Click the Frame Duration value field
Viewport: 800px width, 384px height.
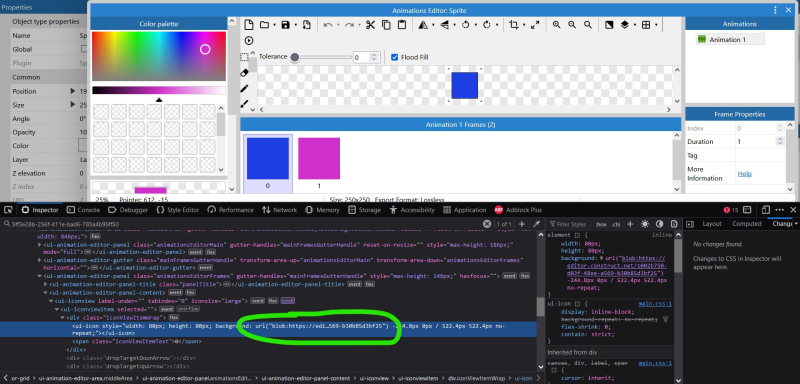[760, 142]
